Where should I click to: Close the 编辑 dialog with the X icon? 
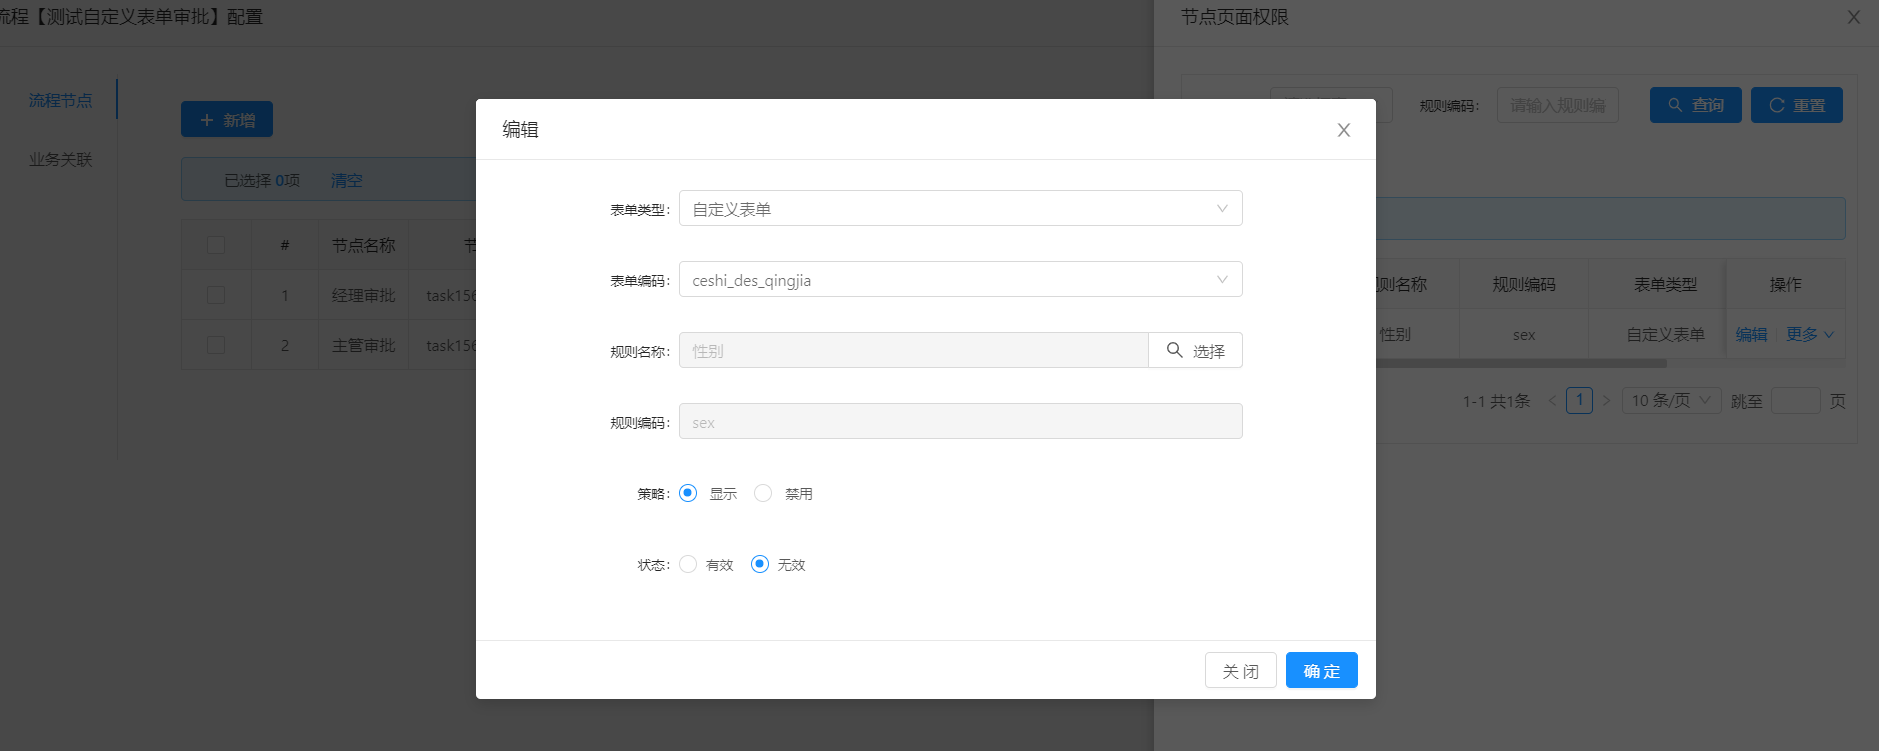pos(1343,130)
